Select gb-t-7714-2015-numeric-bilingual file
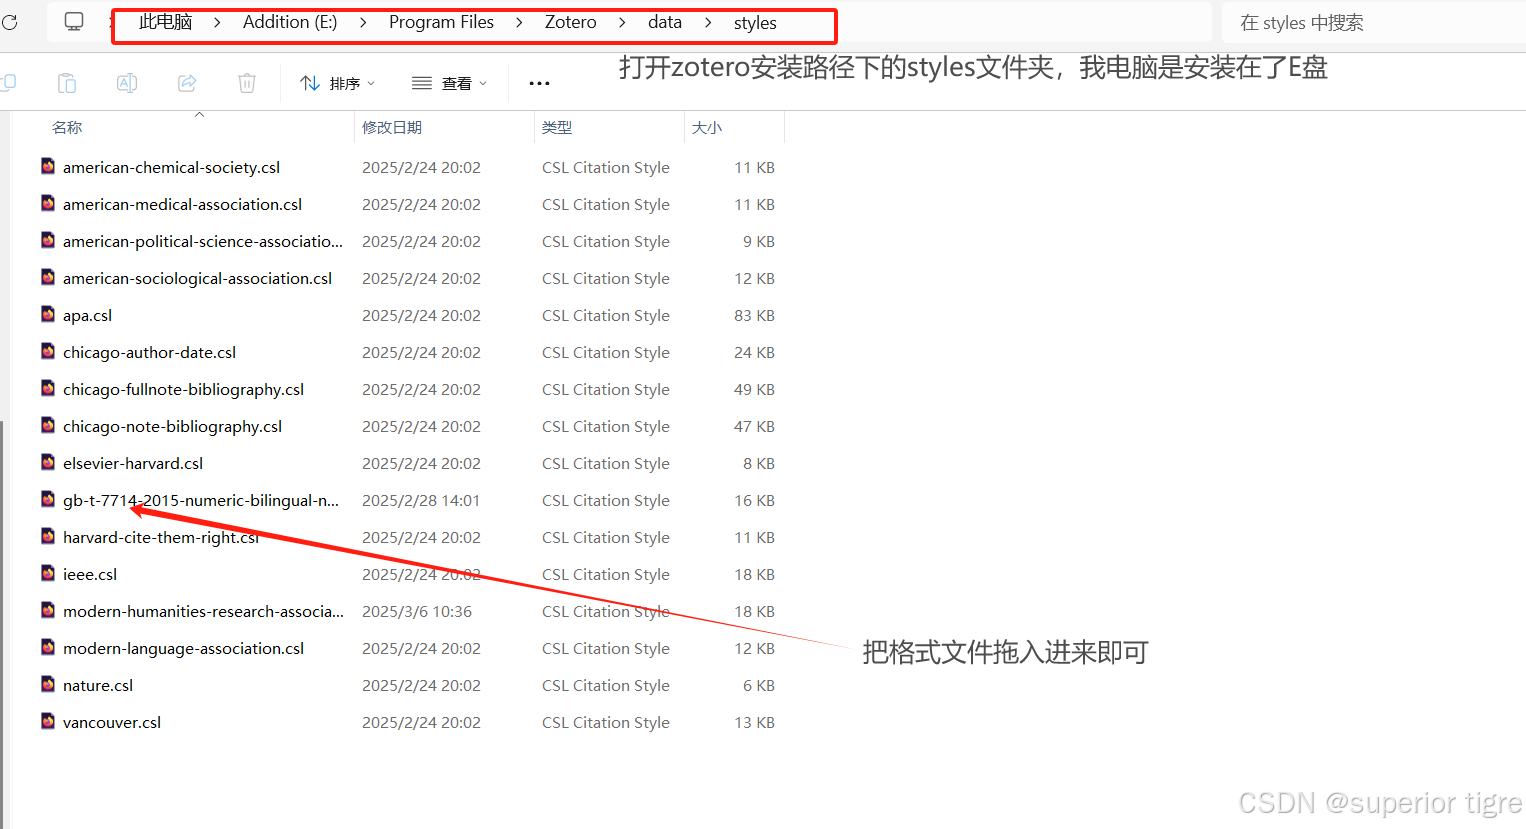Screen dimensions: 1526x829 pyautogui.click(x=201, y=501)
